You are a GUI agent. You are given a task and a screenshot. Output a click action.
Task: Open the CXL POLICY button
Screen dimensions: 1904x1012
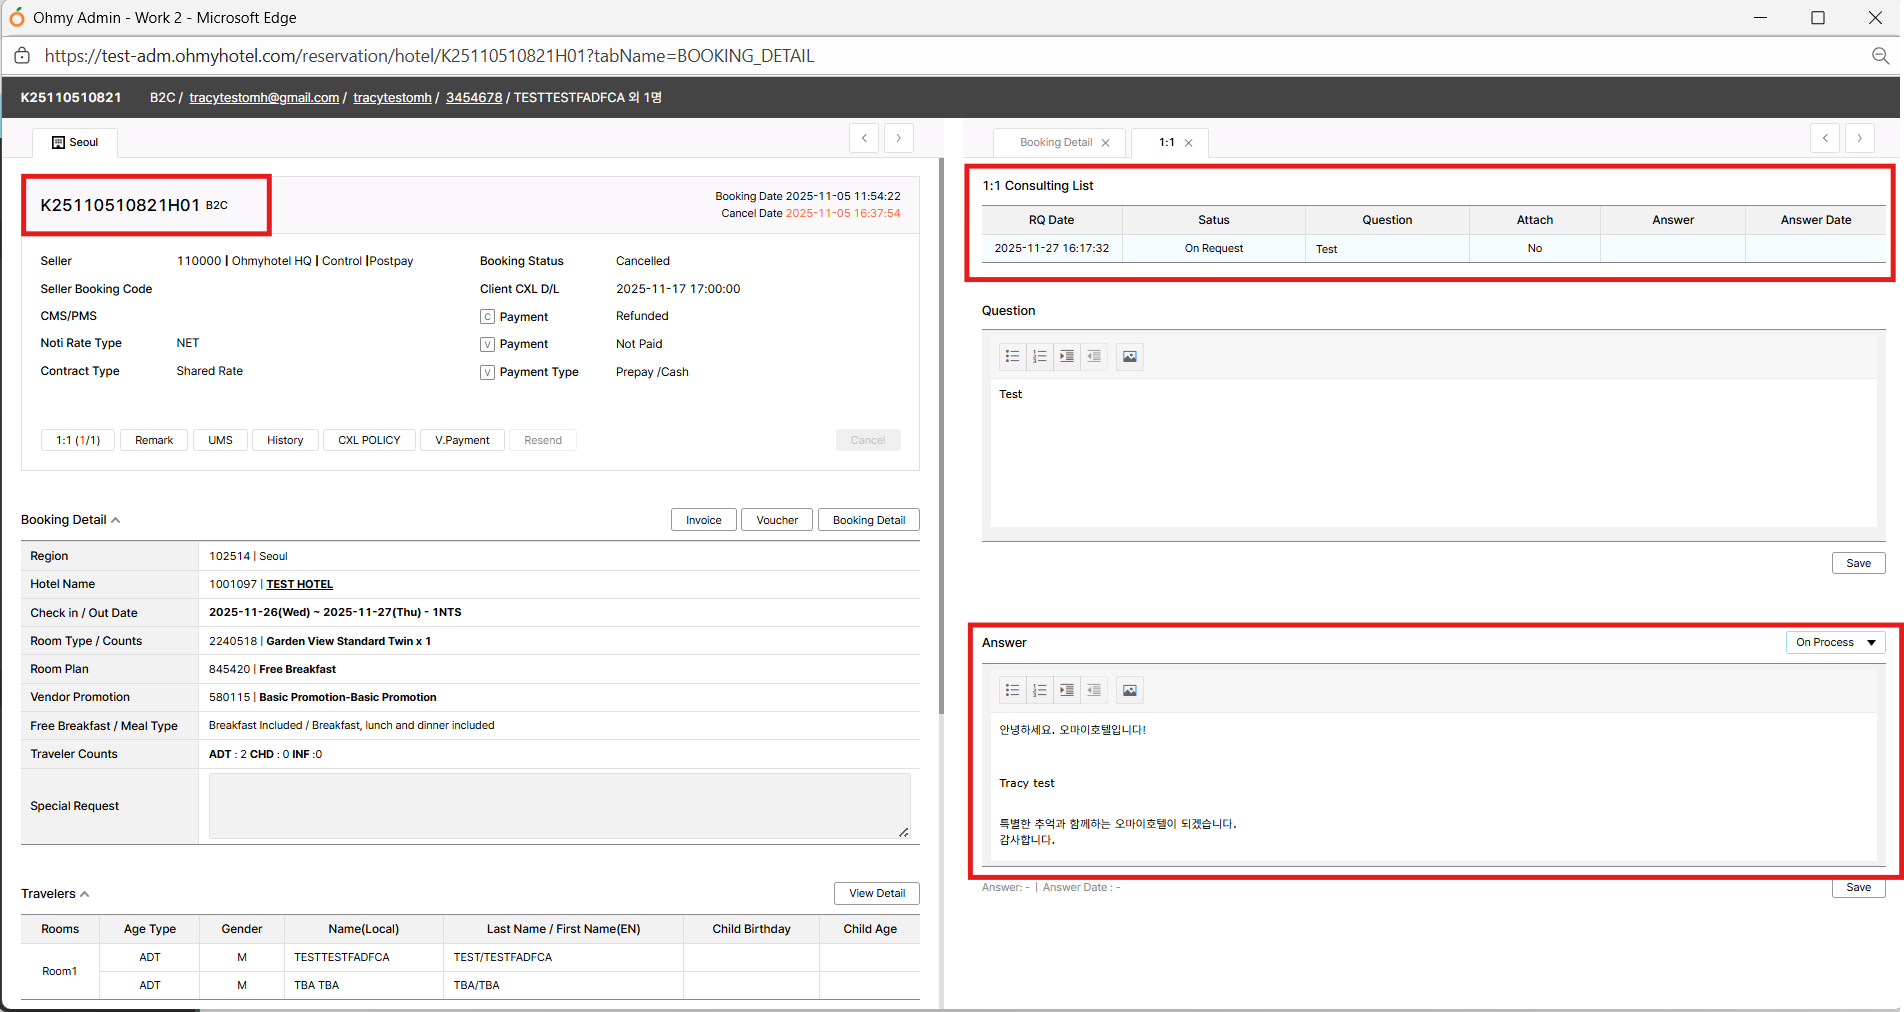click(x=369, y=440)
